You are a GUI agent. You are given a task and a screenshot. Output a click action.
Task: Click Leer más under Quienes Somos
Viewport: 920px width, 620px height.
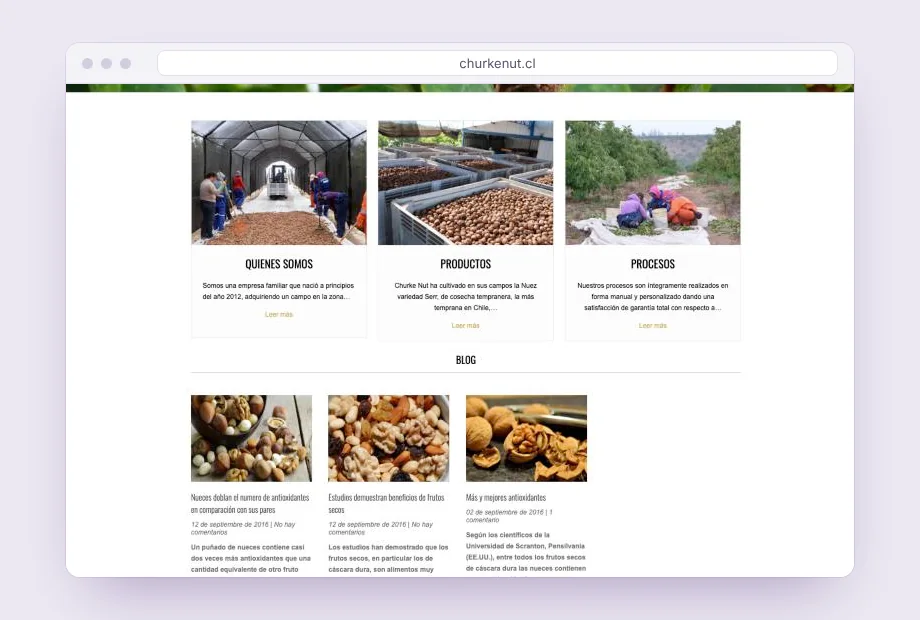pos(279,314)
